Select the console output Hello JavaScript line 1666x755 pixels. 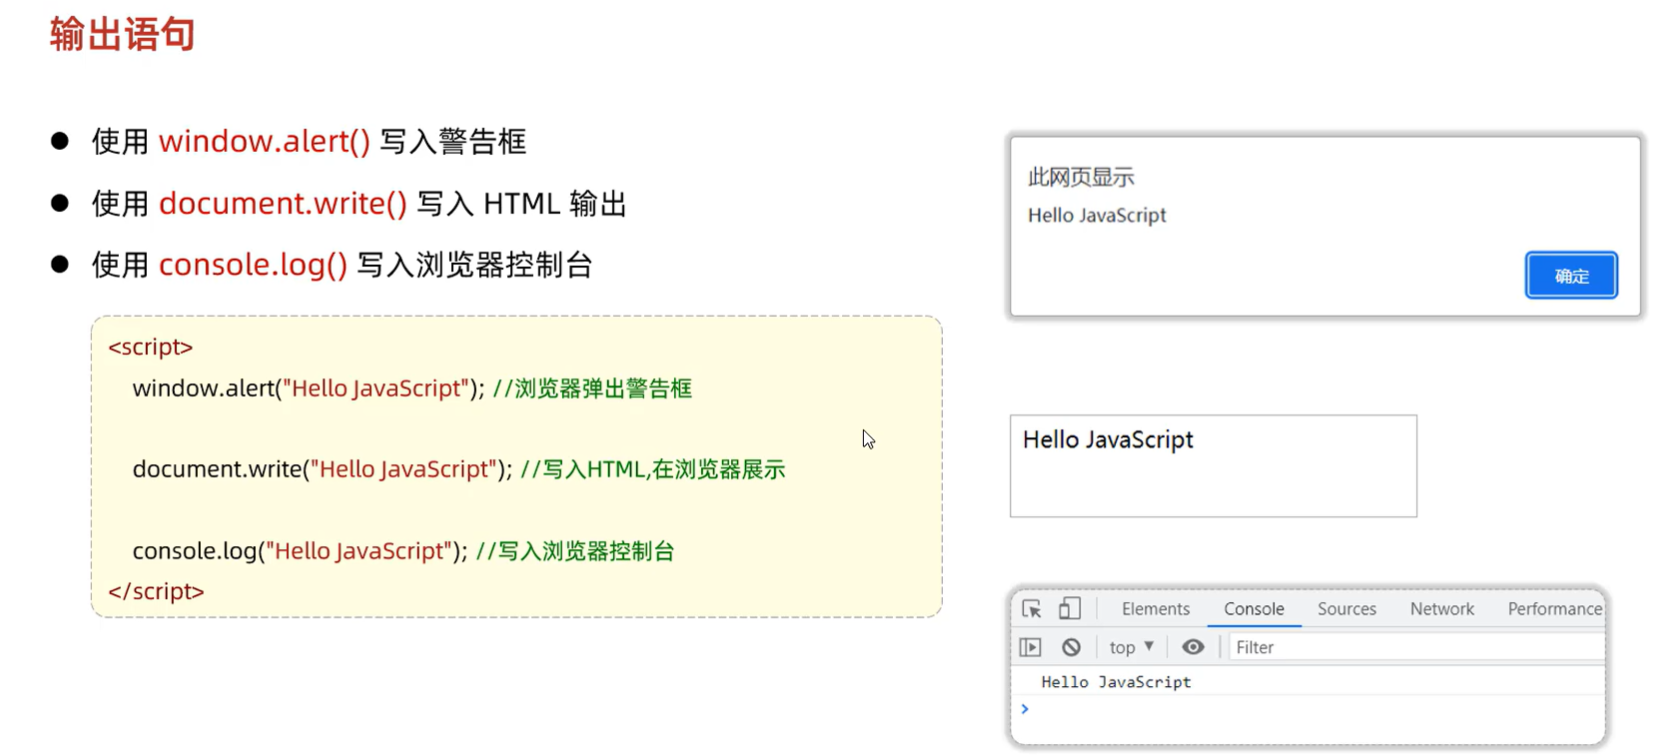pos(1115,682)
